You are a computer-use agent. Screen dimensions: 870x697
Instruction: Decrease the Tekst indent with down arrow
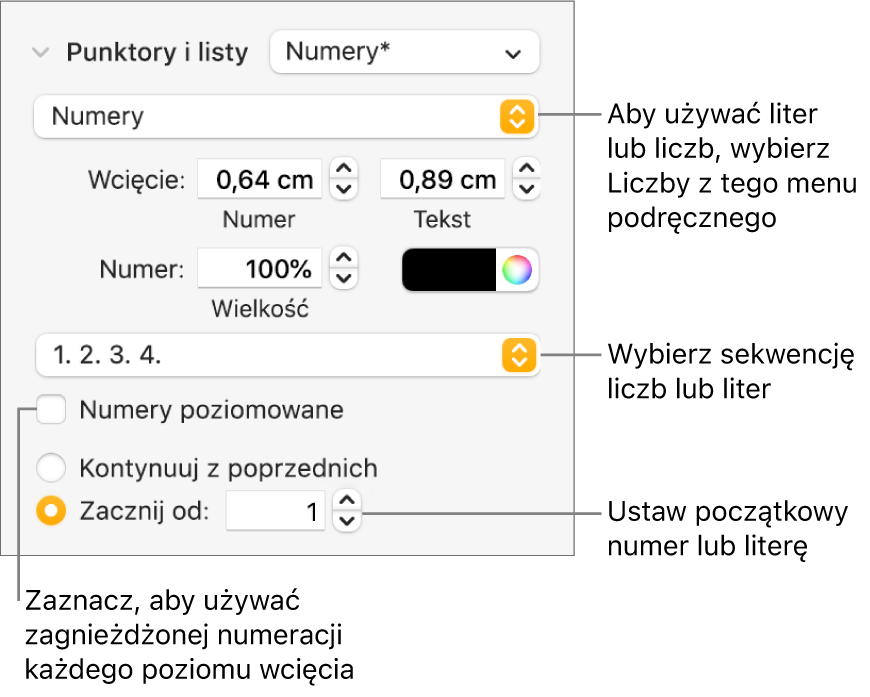(x=527, y=189)
